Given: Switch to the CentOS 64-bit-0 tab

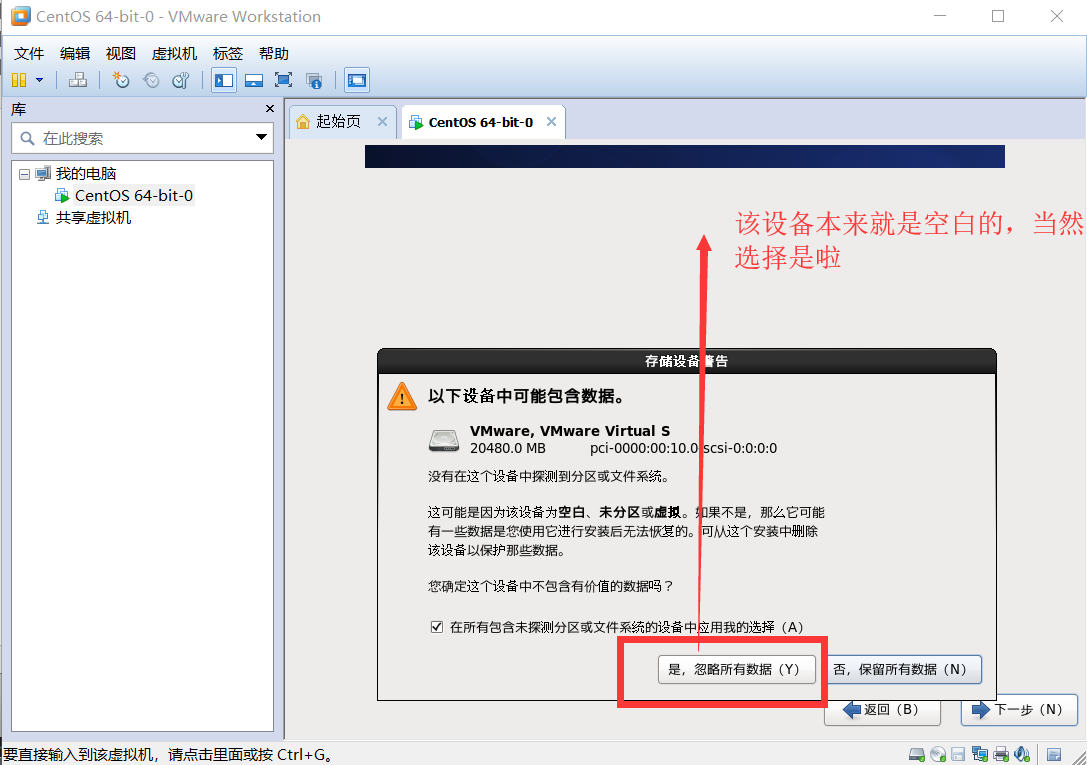Looking at the screenshot, I should [480, 123].
